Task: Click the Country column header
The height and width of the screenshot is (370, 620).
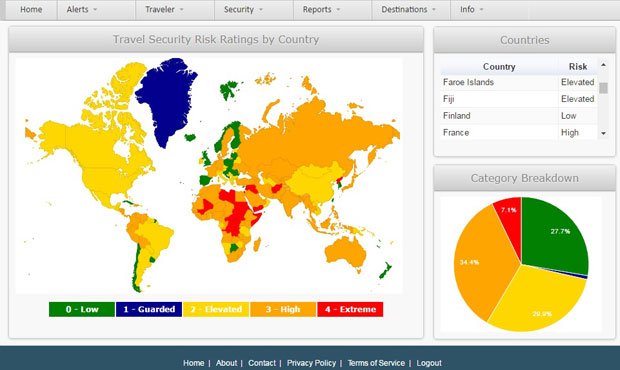Action: click(499, 66)
